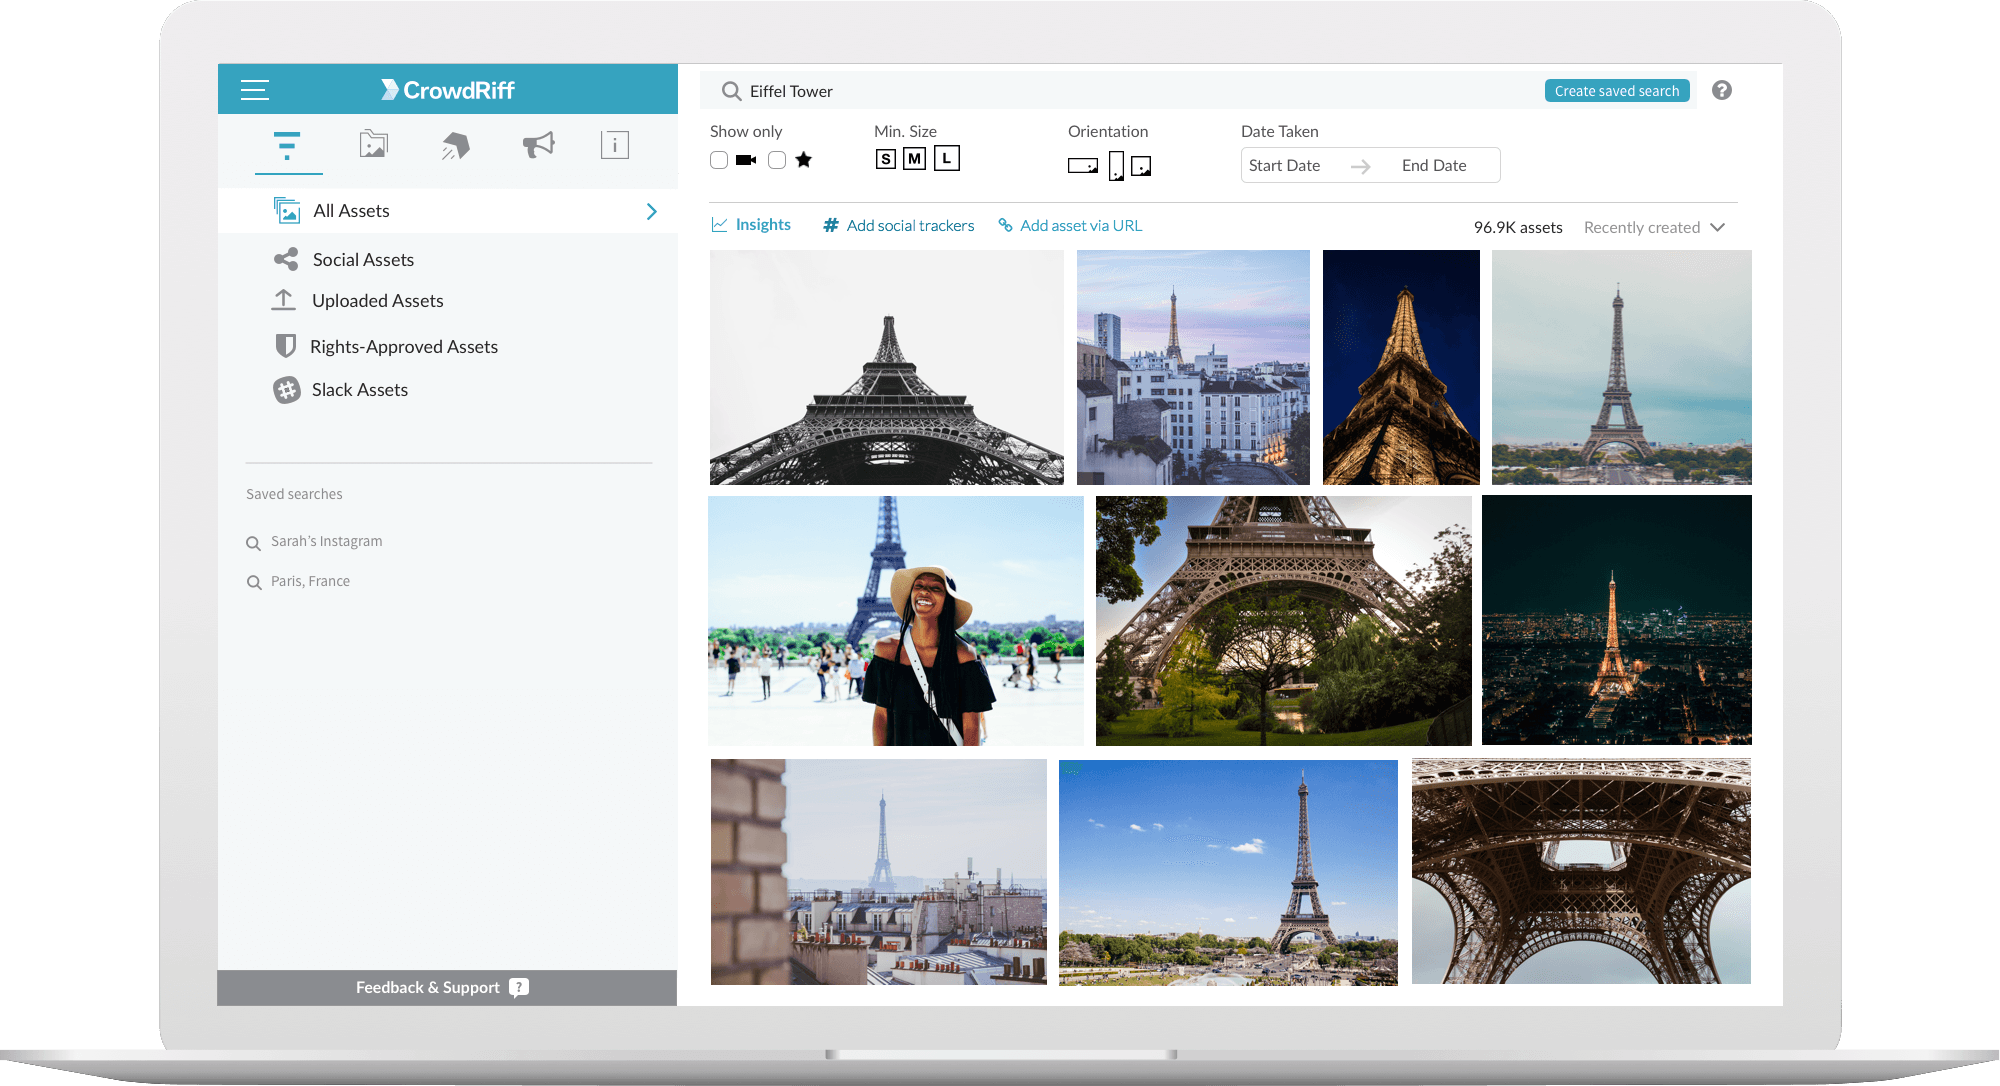Enable show only starred checkbox
Viewport: 2000px width, 1086px height.
click(x=777, y=160)
